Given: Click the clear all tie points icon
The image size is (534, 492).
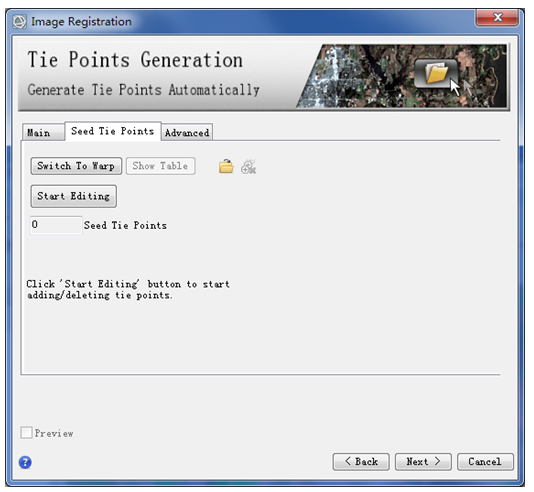Looking at the screenshot, I should [249, 166].
